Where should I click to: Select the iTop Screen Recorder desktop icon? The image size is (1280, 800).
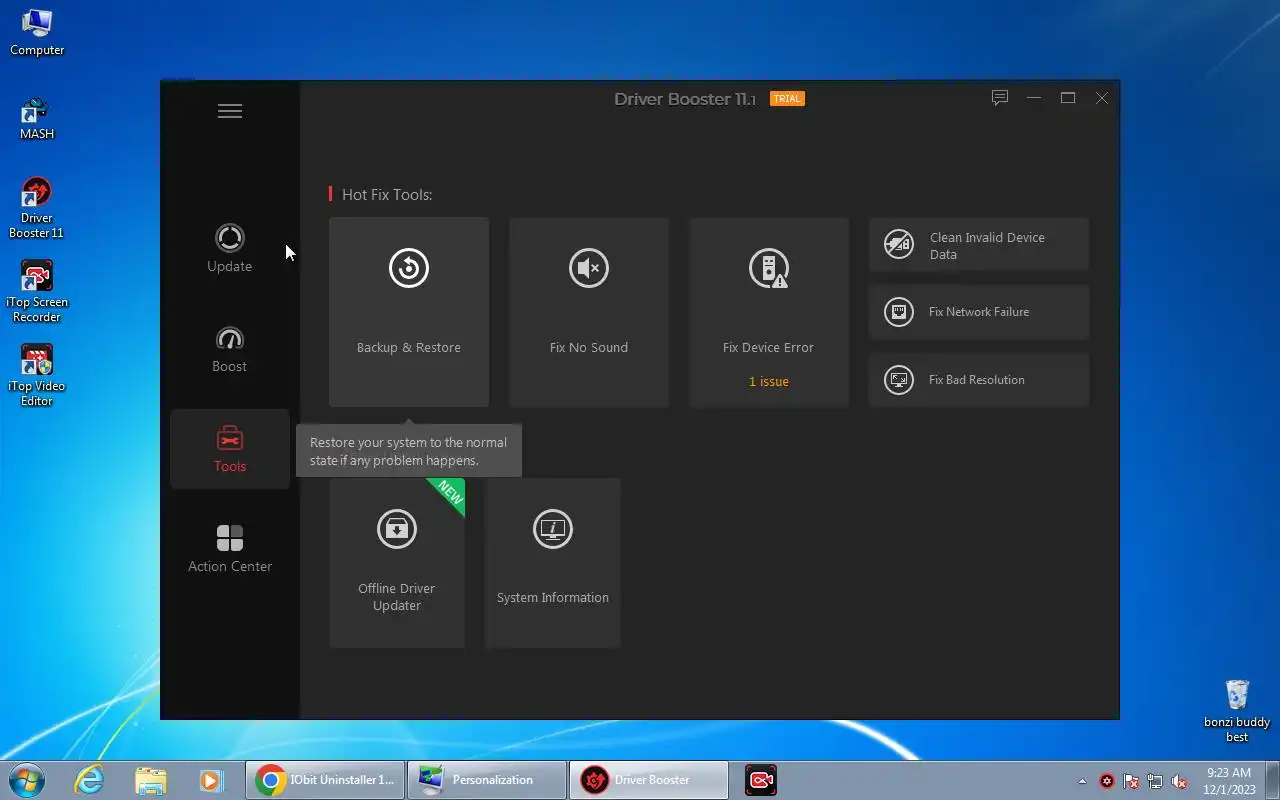click(37, 292)
